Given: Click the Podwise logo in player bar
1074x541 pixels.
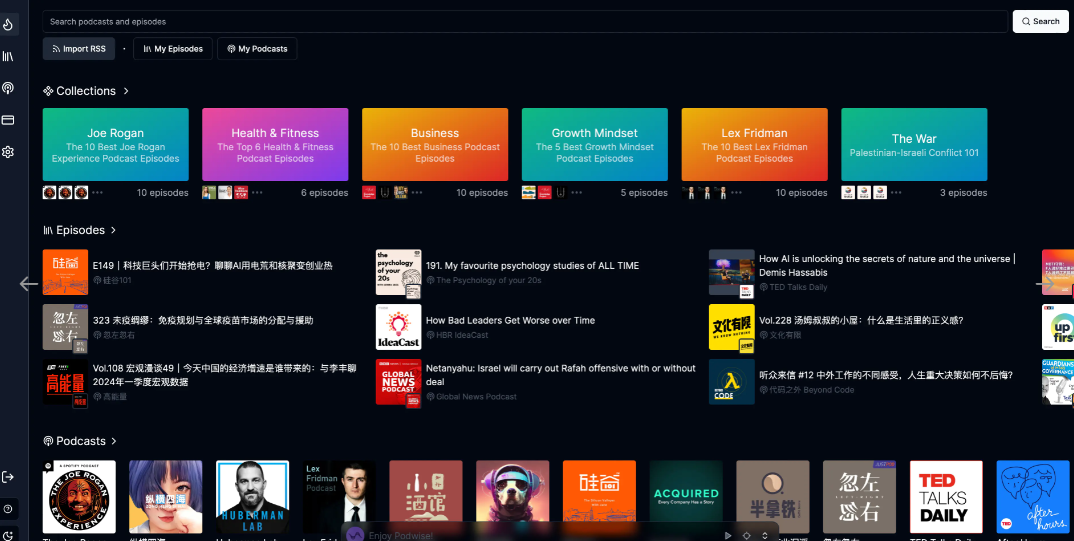Looking at the screenshot, I should (355, 535).
